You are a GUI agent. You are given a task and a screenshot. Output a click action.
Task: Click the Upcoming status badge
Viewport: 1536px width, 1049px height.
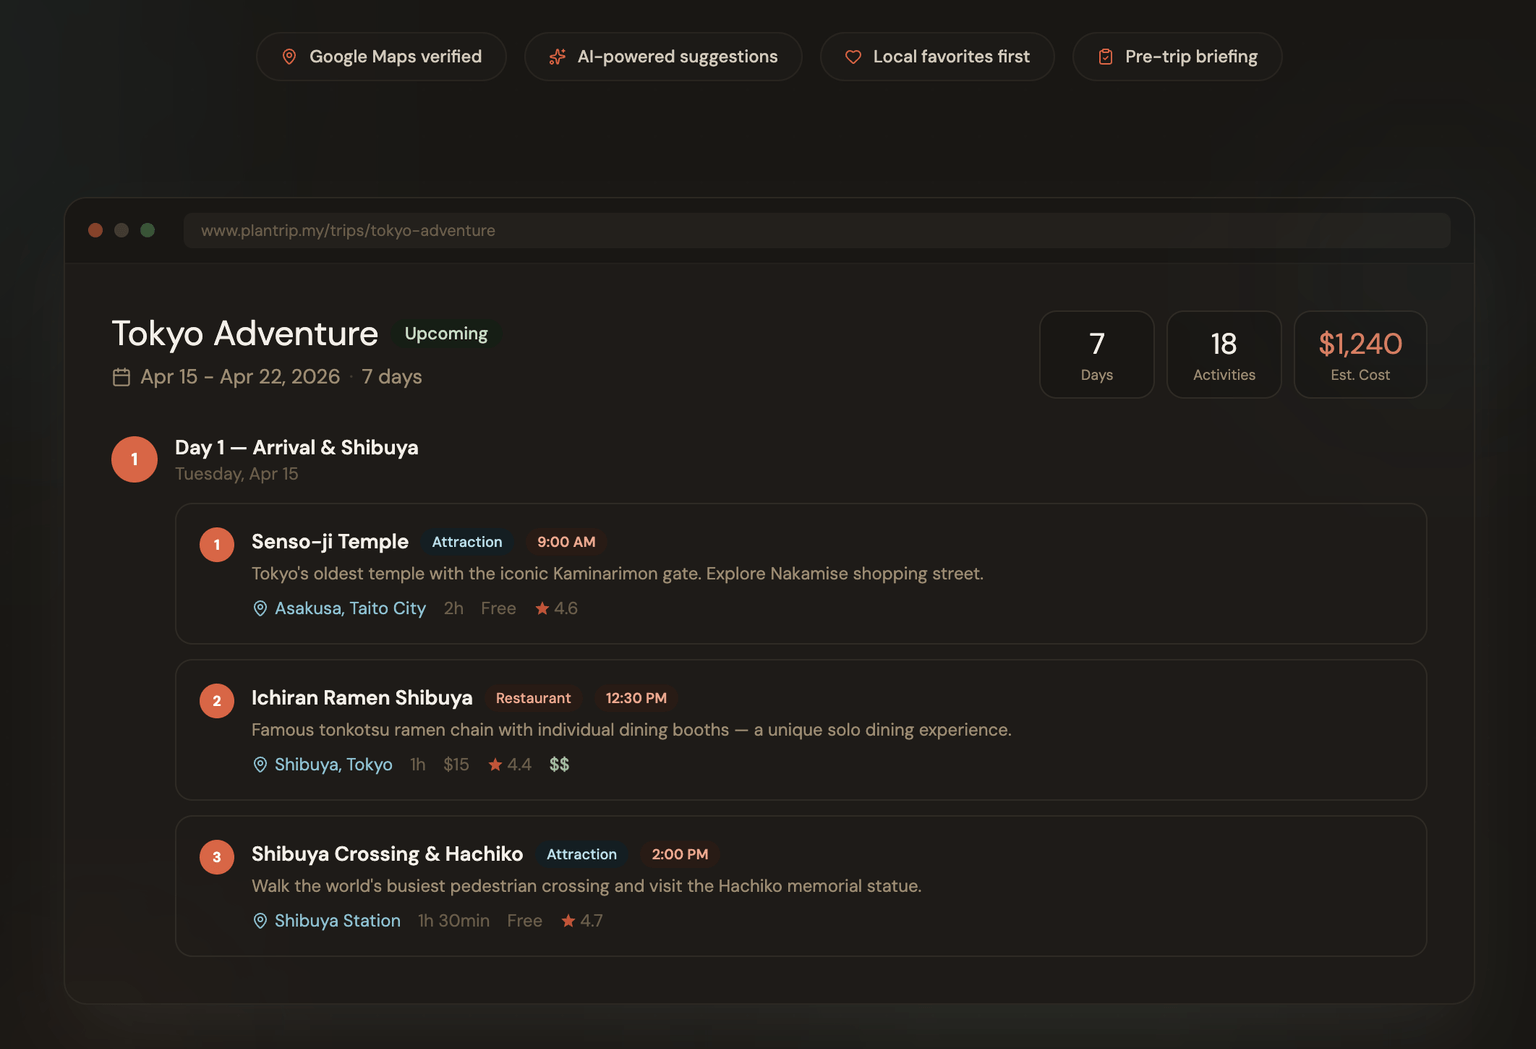coord(446,334)
